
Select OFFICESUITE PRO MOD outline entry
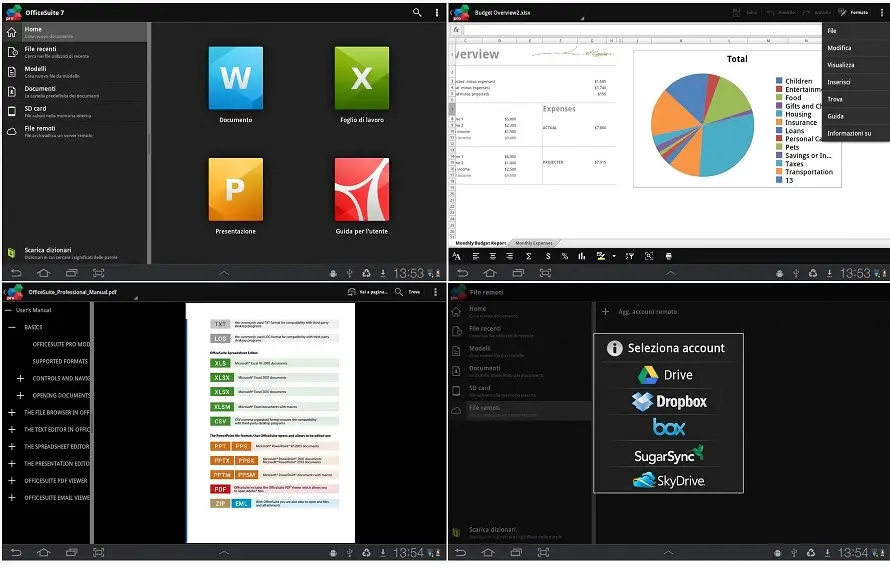point(61,344)
